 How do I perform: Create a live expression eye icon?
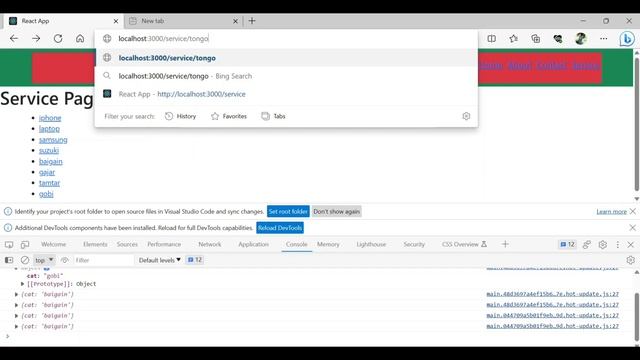click(64, 260)
